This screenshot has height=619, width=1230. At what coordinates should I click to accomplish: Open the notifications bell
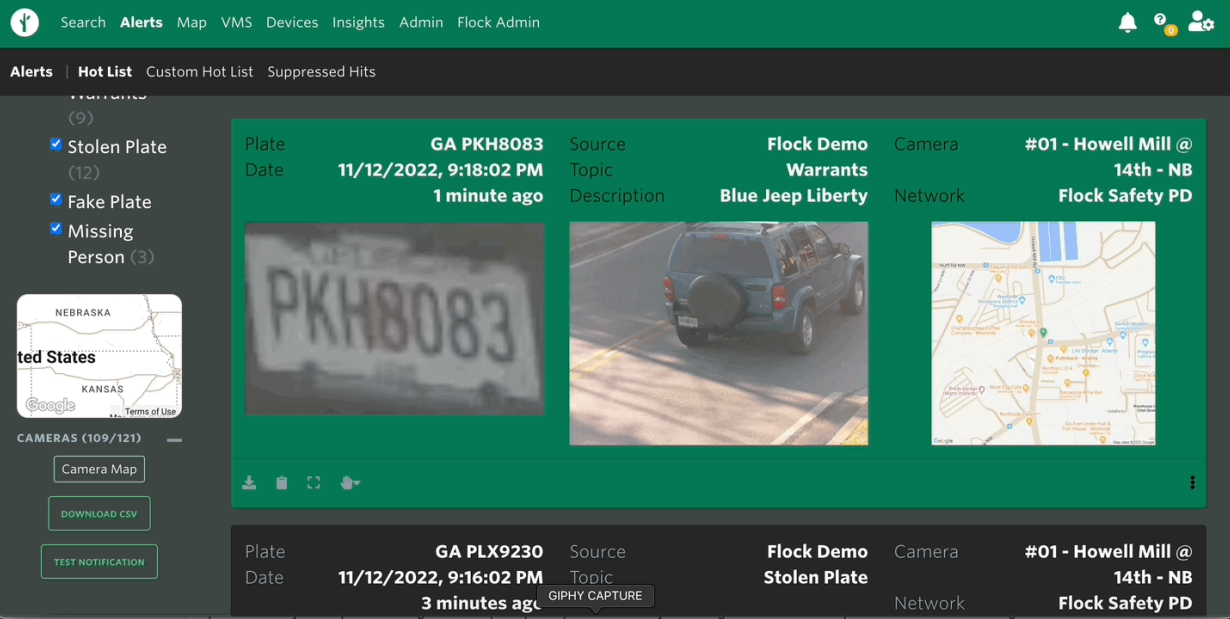tap(1127, 22)
